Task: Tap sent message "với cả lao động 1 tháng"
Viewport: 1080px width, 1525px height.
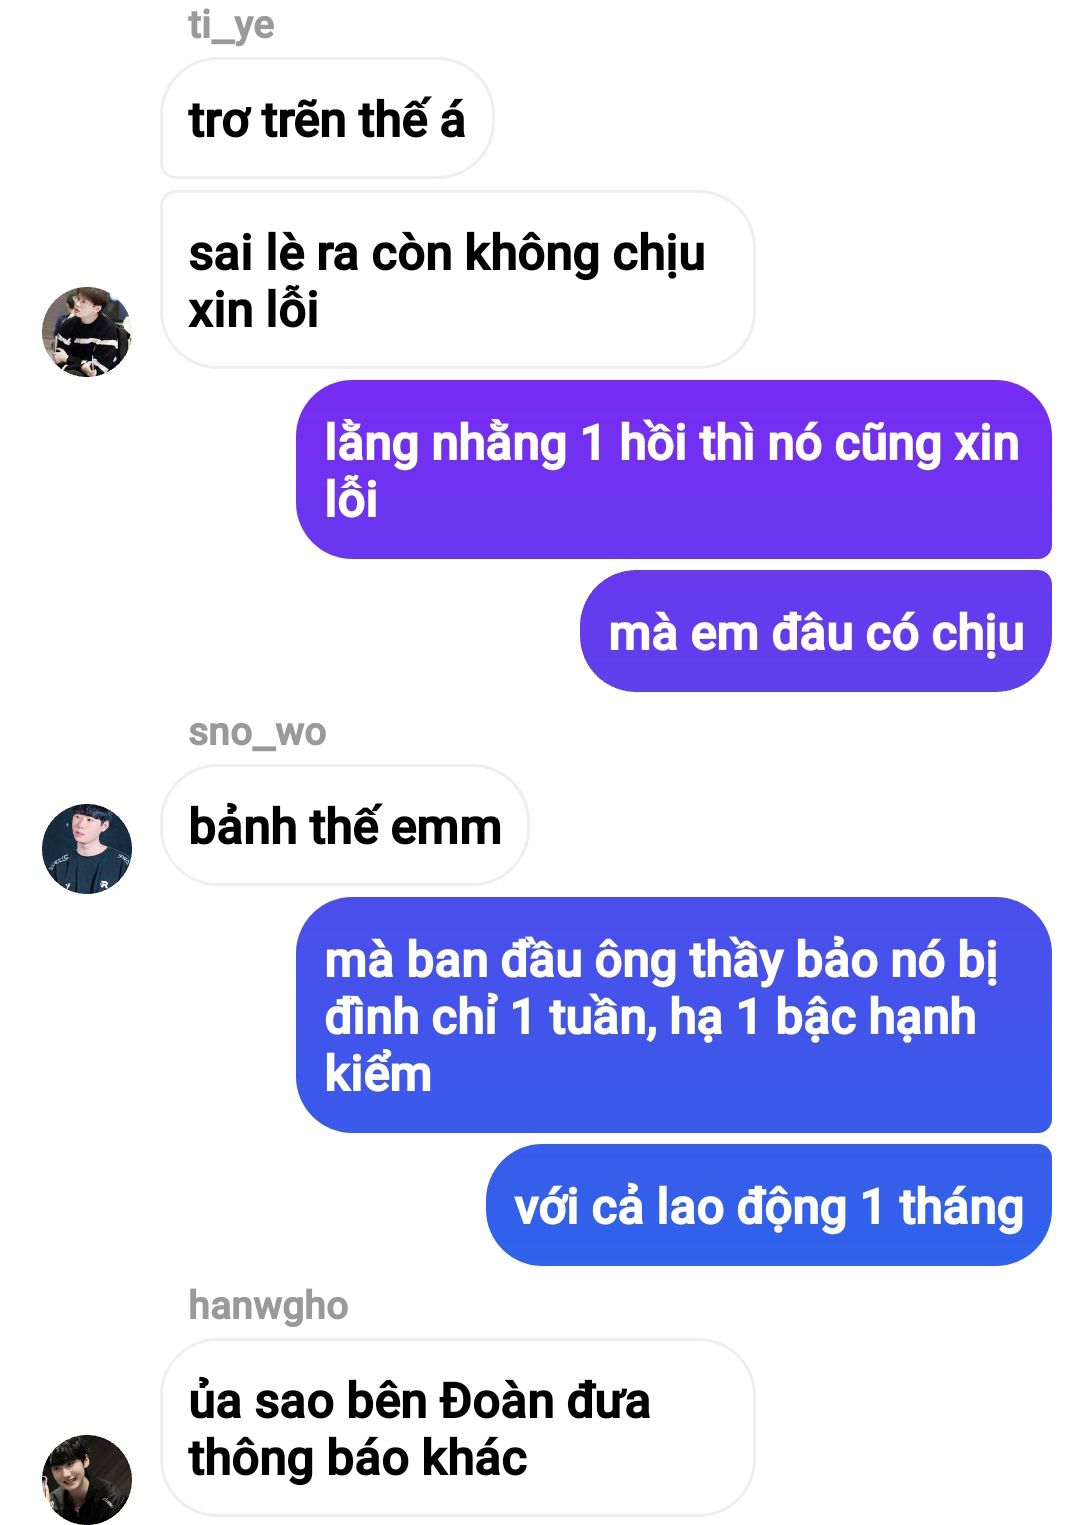Action: [x=769, y=1206]
